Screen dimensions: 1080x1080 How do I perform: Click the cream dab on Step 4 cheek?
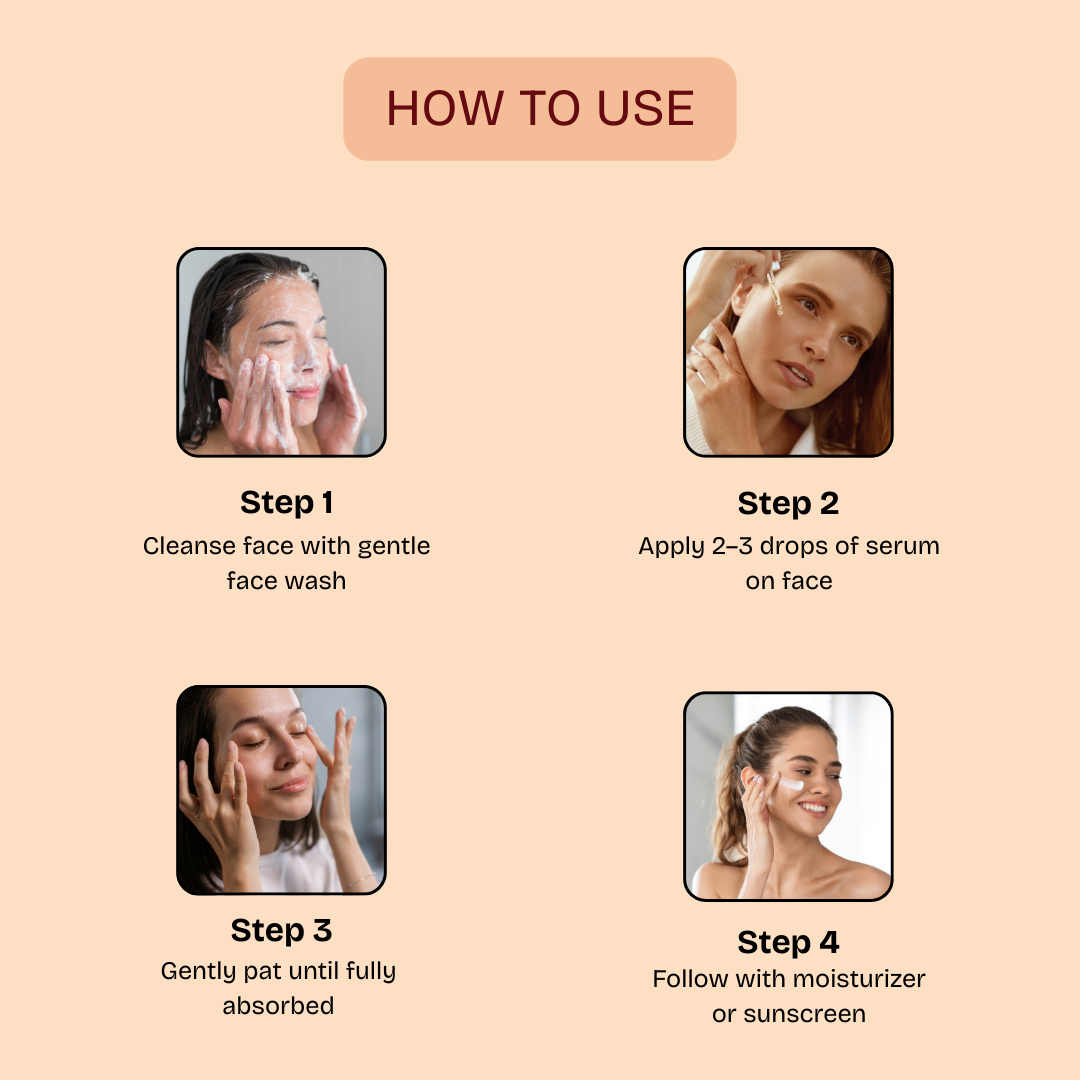[x=791, y=785]
